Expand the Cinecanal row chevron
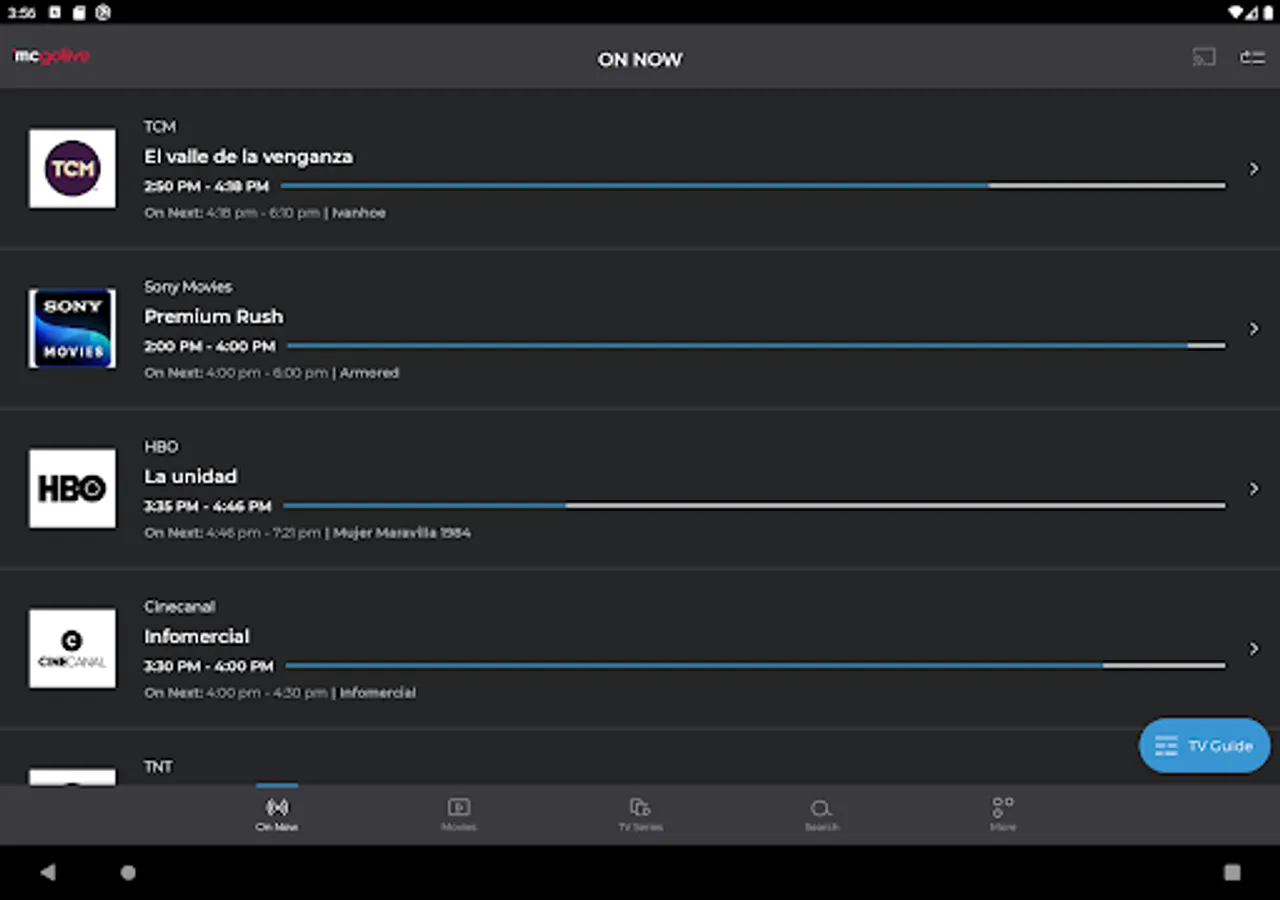1280x900 pixels. [x=1254, y=649]
